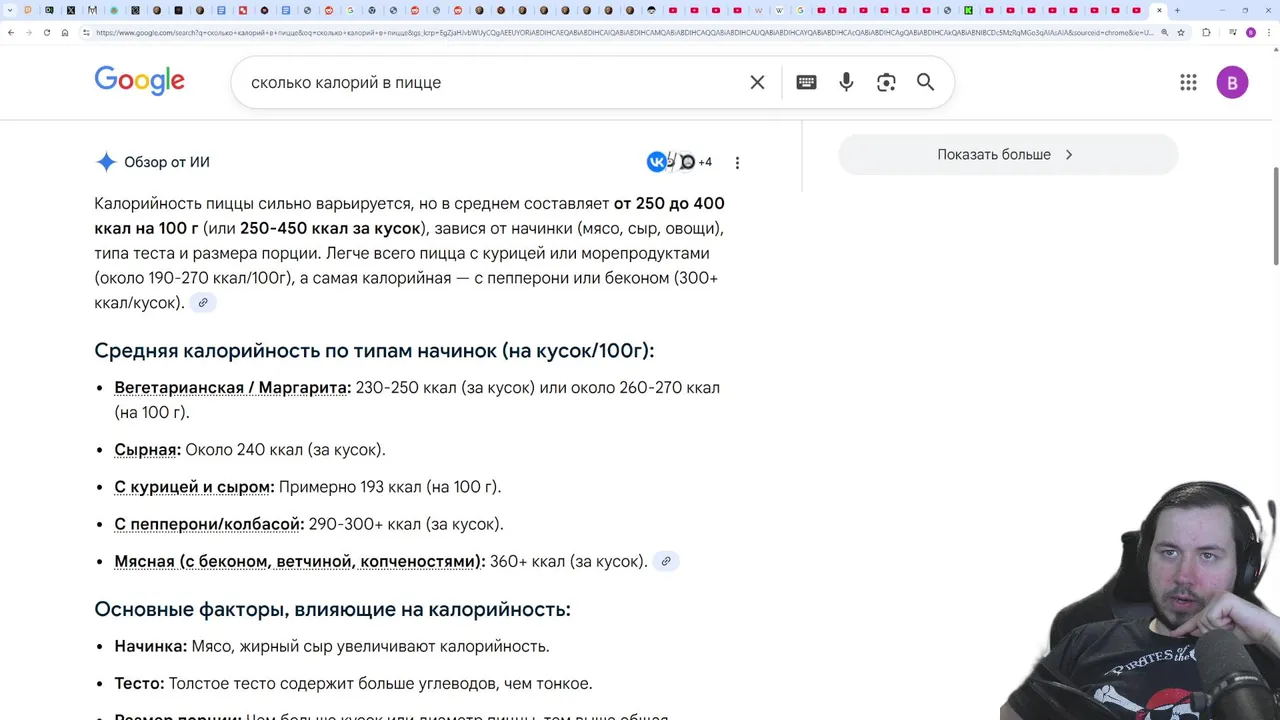Viewport: 1280px width, 720px height.
Task: Open the Google apps grid
Action: (x=1188, y=83)
